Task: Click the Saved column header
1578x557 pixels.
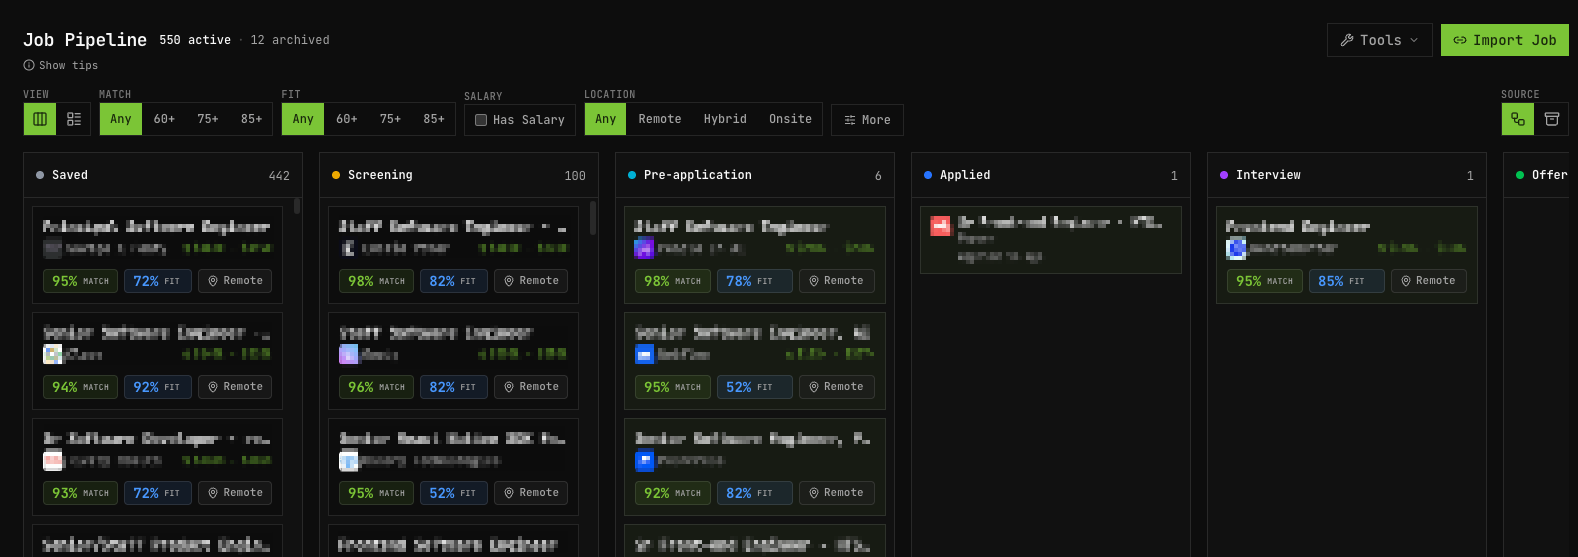Action: point(163,175)
